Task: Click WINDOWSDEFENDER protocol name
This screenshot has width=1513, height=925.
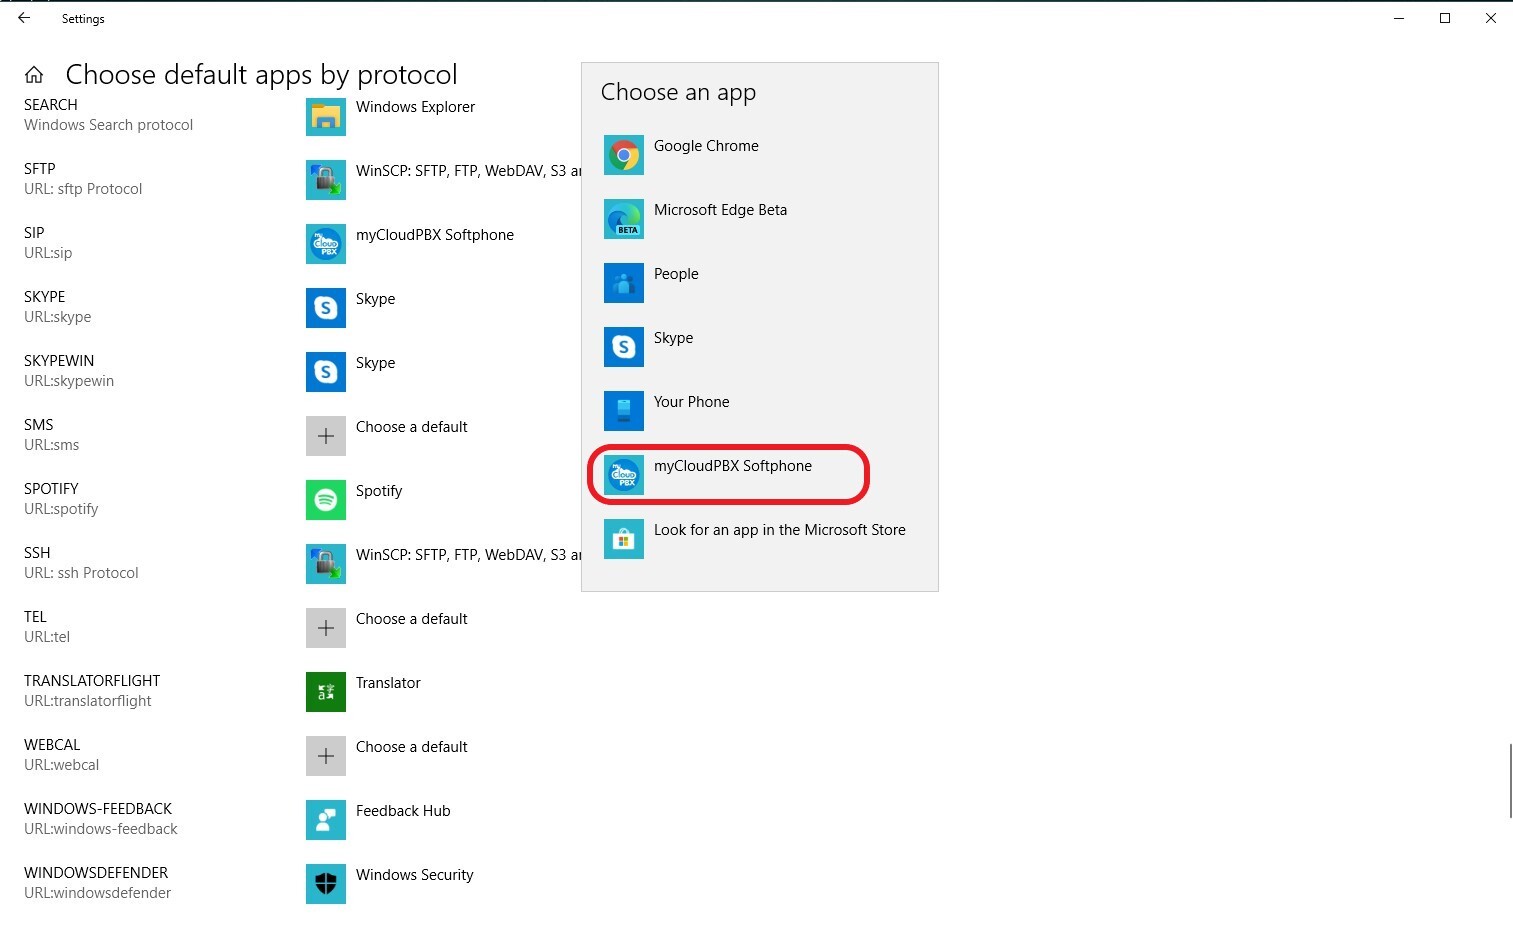Action: tap(96, 873)
